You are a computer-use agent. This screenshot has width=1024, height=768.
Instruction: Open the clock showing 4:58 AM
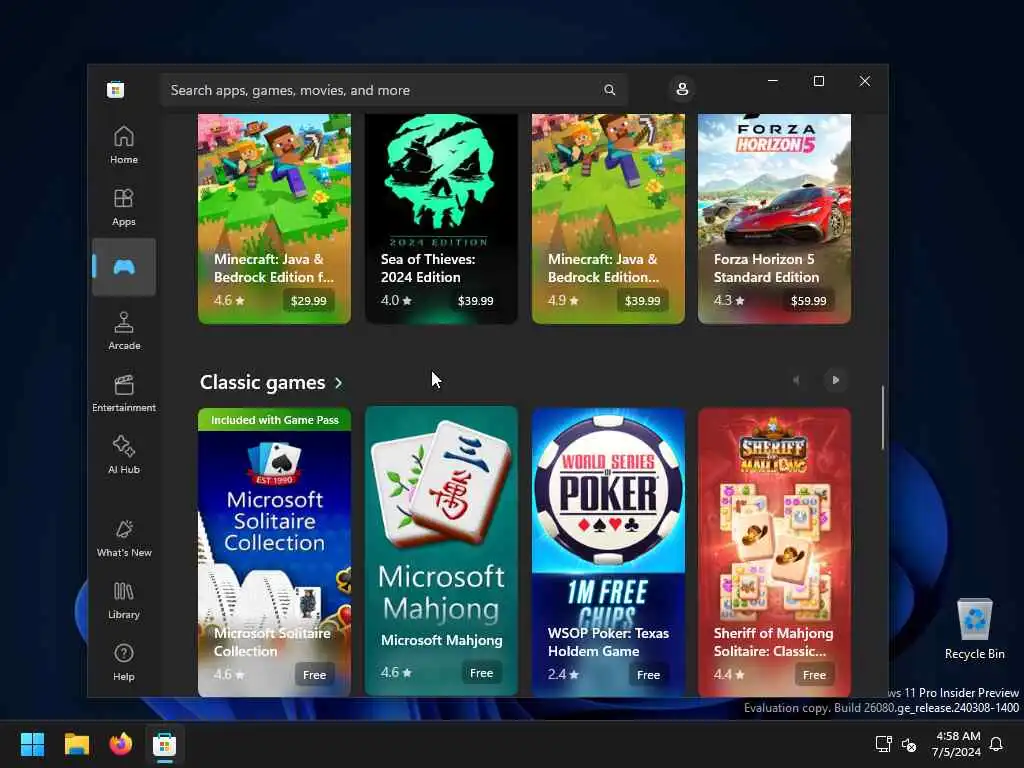957,744
